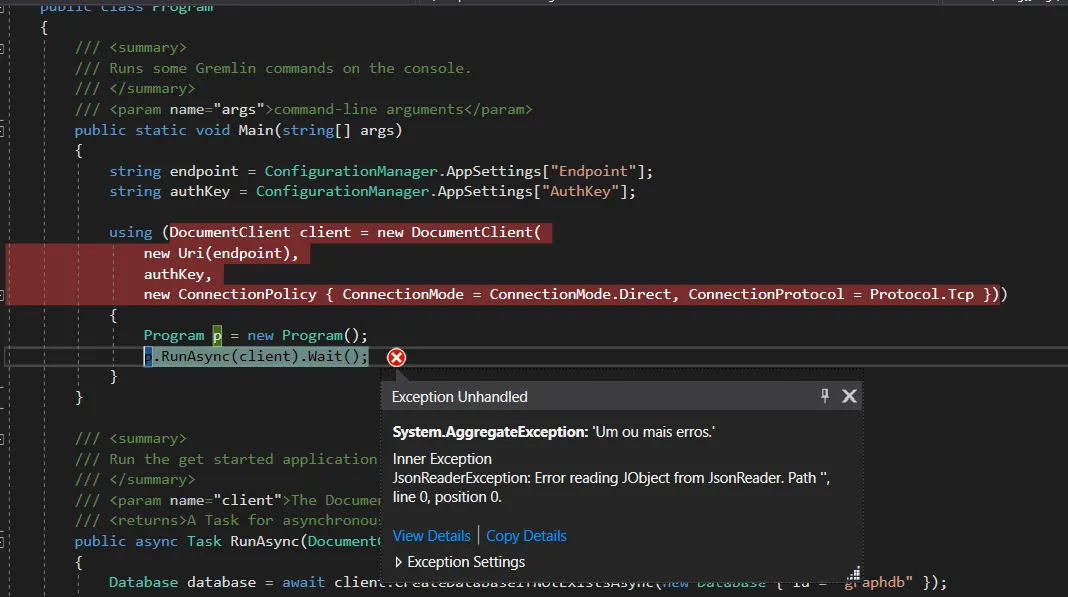Click the Gremlin commands comment line
Image resolution: width=1068 pixels, height=597 pixels.
coord(273,68)
